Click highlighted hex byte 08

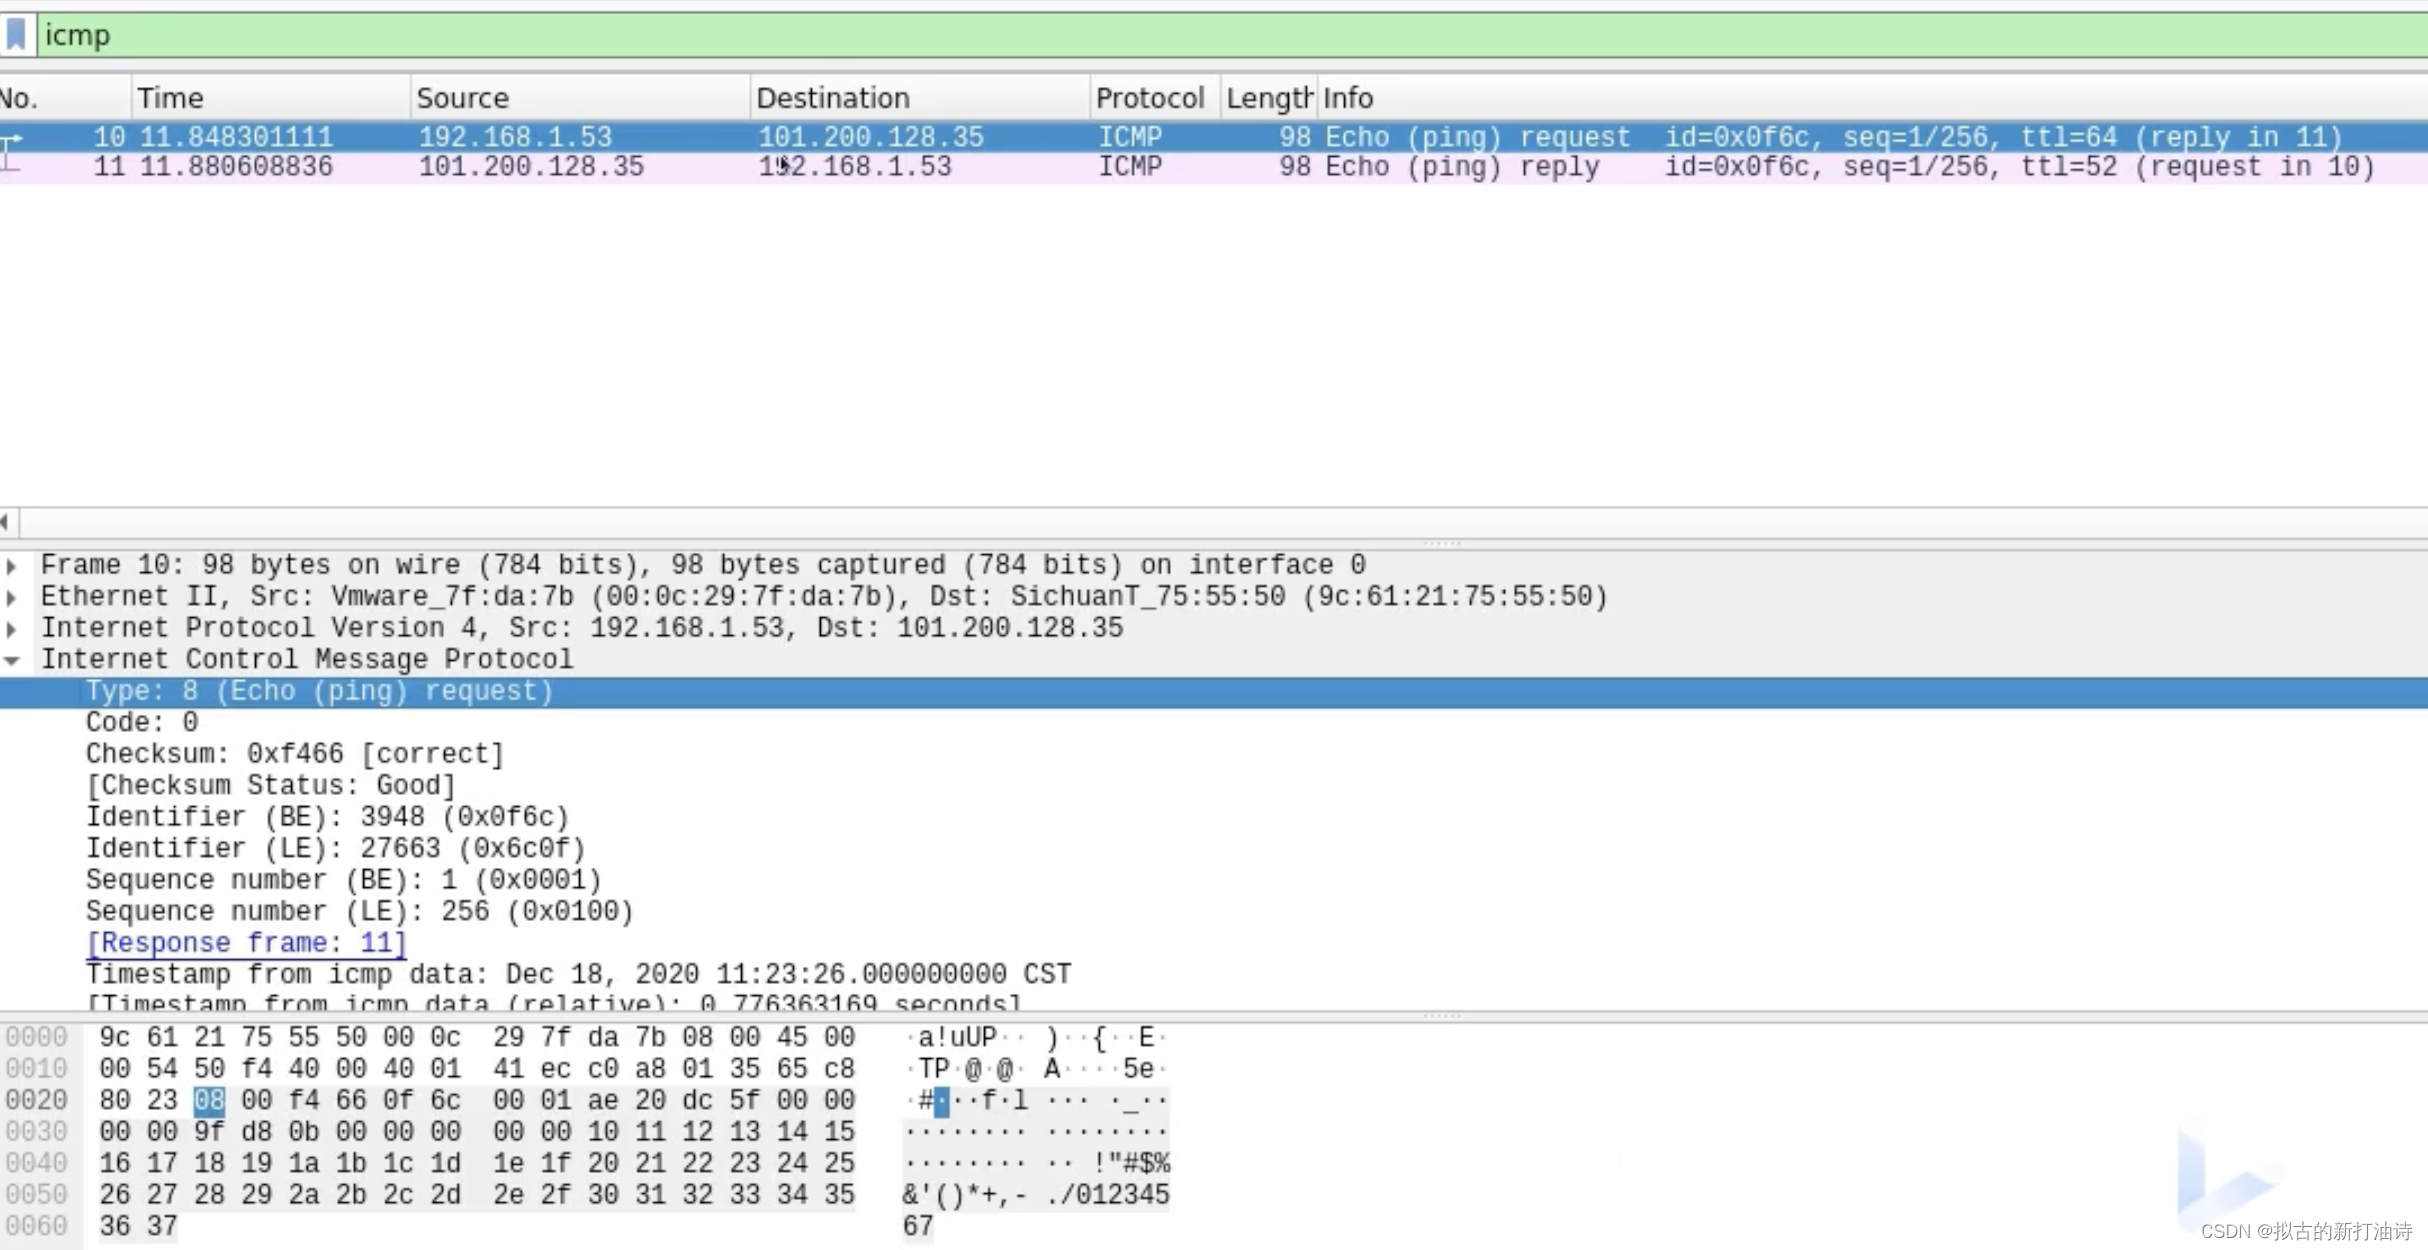[x=209, y=1101]
